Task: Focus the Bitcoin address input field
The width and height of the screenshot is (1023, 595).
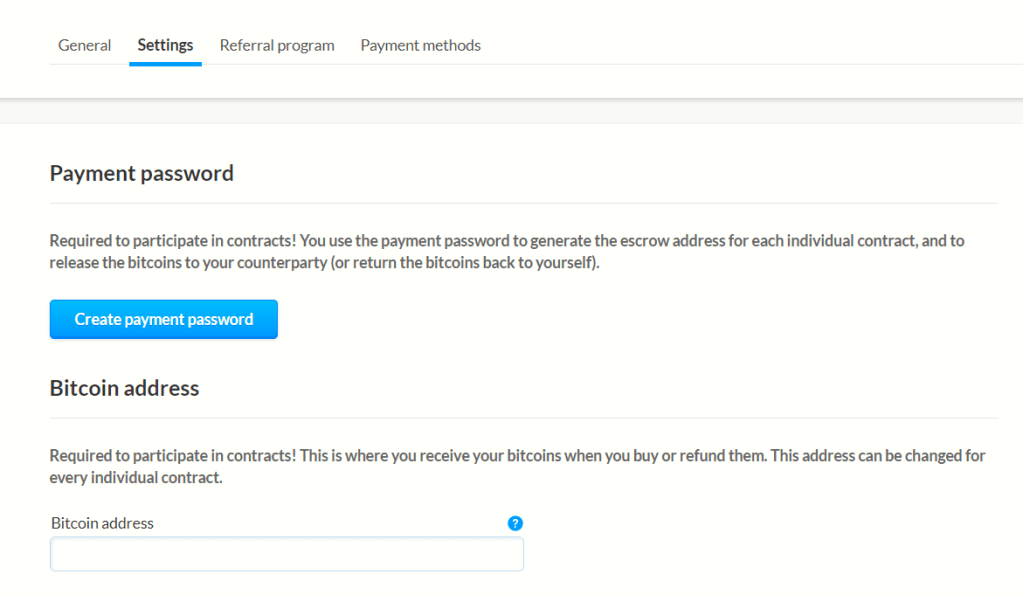Action: (287, 554)
